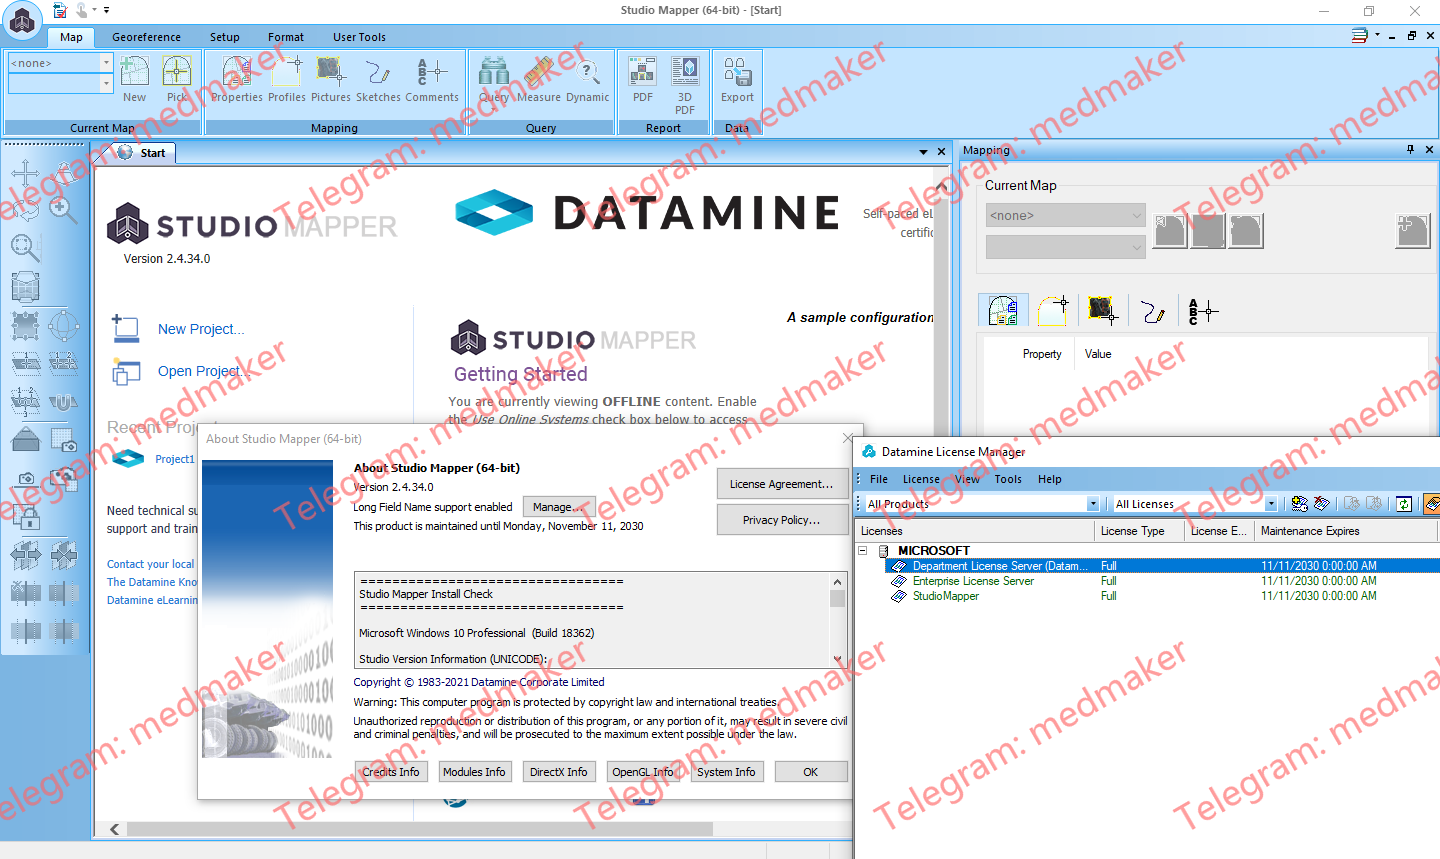Click the Manage button for long field names
Image resolution: width=1440 pixels, height=859 pixels.
[x=558, y=507]
